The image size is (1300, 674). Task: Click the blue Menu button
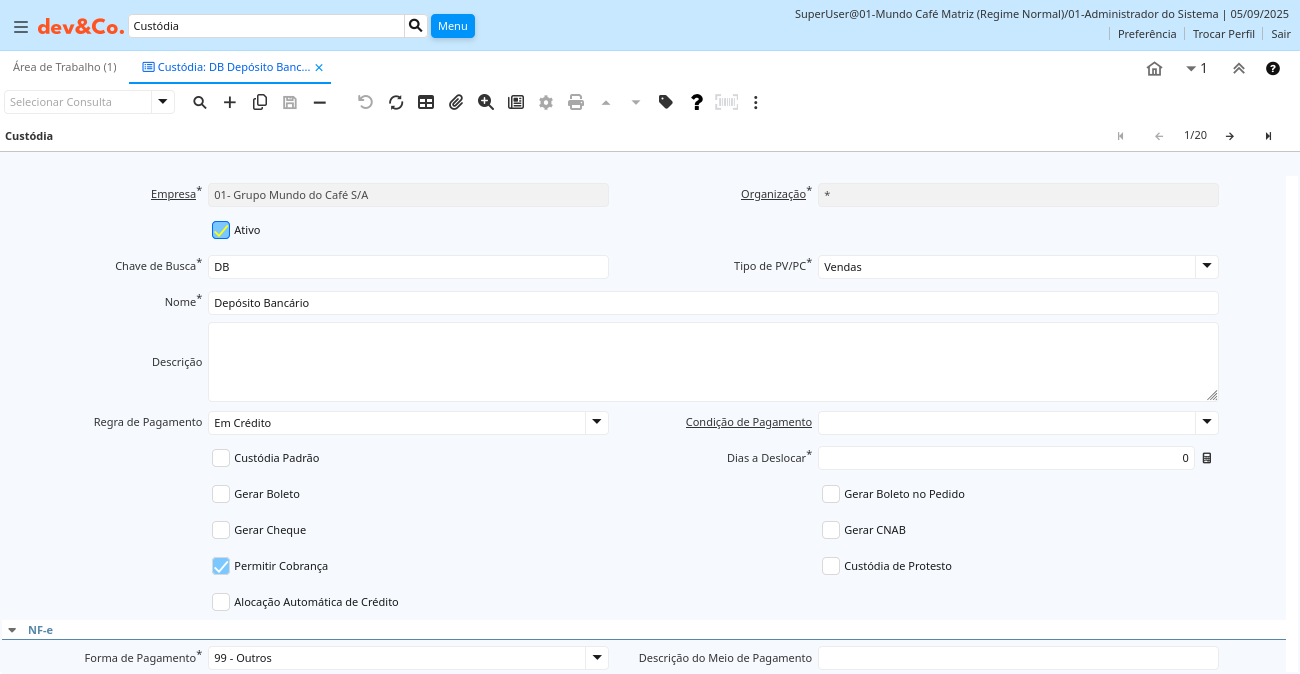(452, 26)
